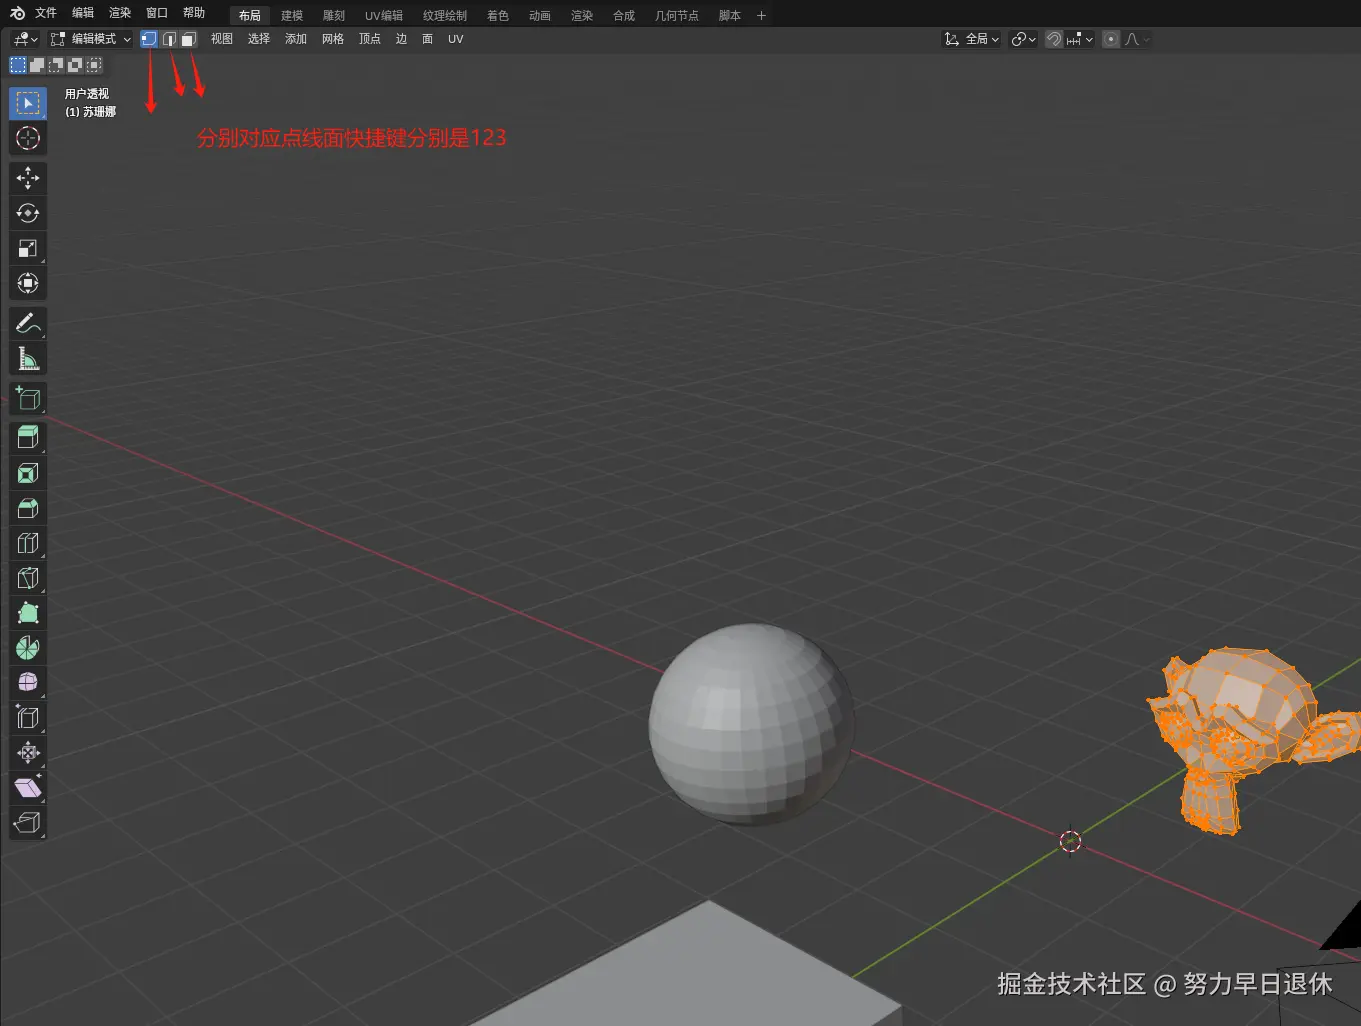The height and width of the screenshot is (1026, 1361).
Task: Choose the Loop Cut tool
Action: pos(28,543)
